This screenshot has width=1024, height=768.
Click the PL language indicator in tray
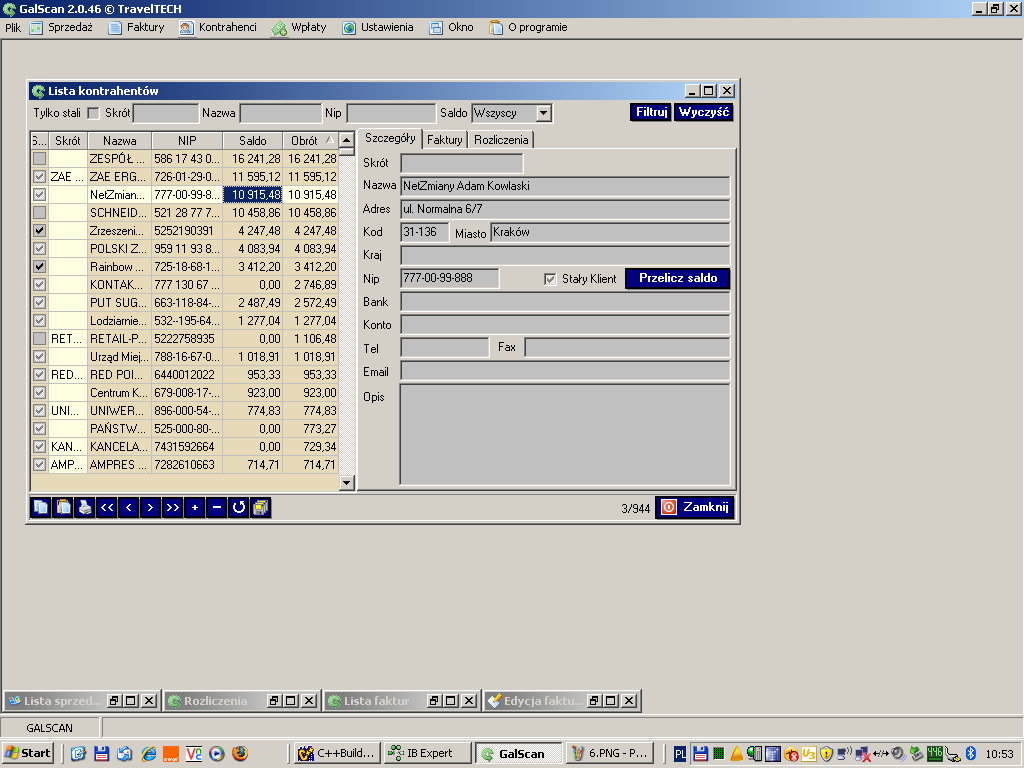coord(680,754)
